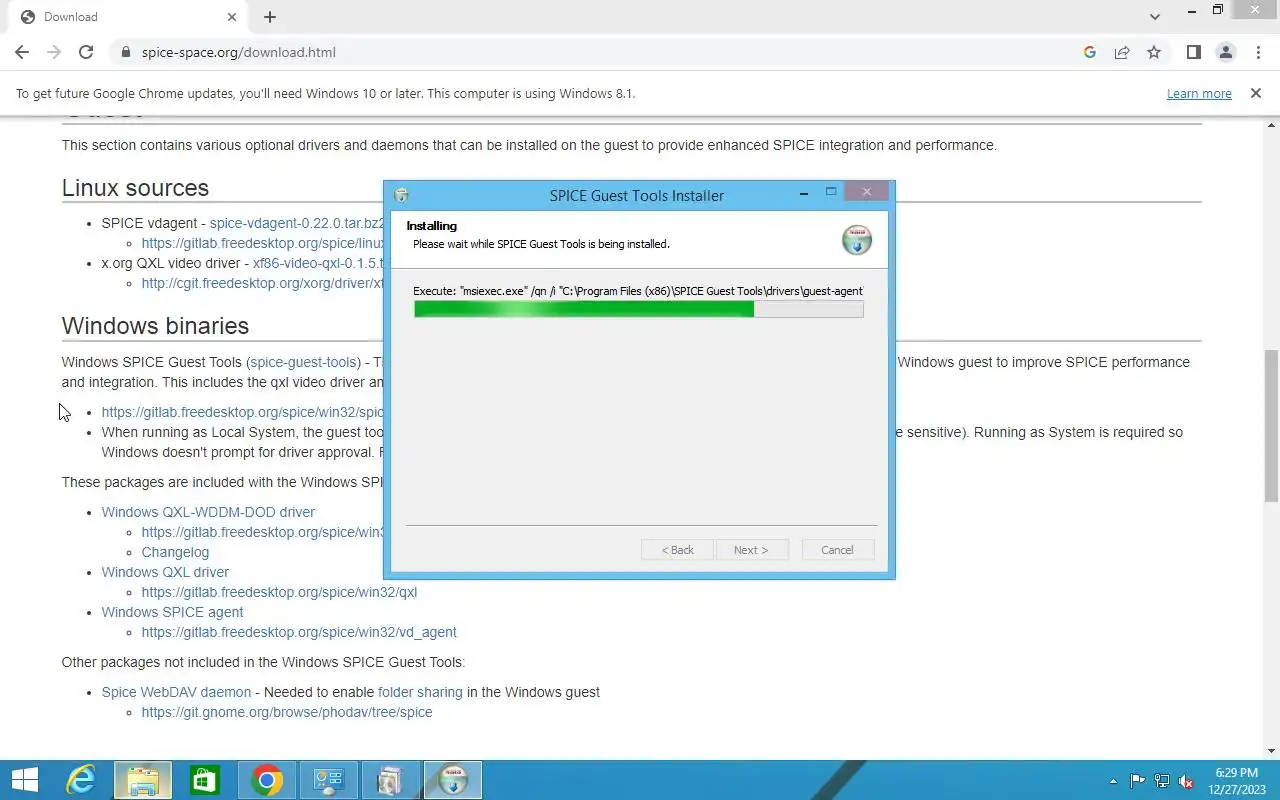This screenshot has width=1280, height=800.
Task: Click the disabled Next button
Action: 751,550
